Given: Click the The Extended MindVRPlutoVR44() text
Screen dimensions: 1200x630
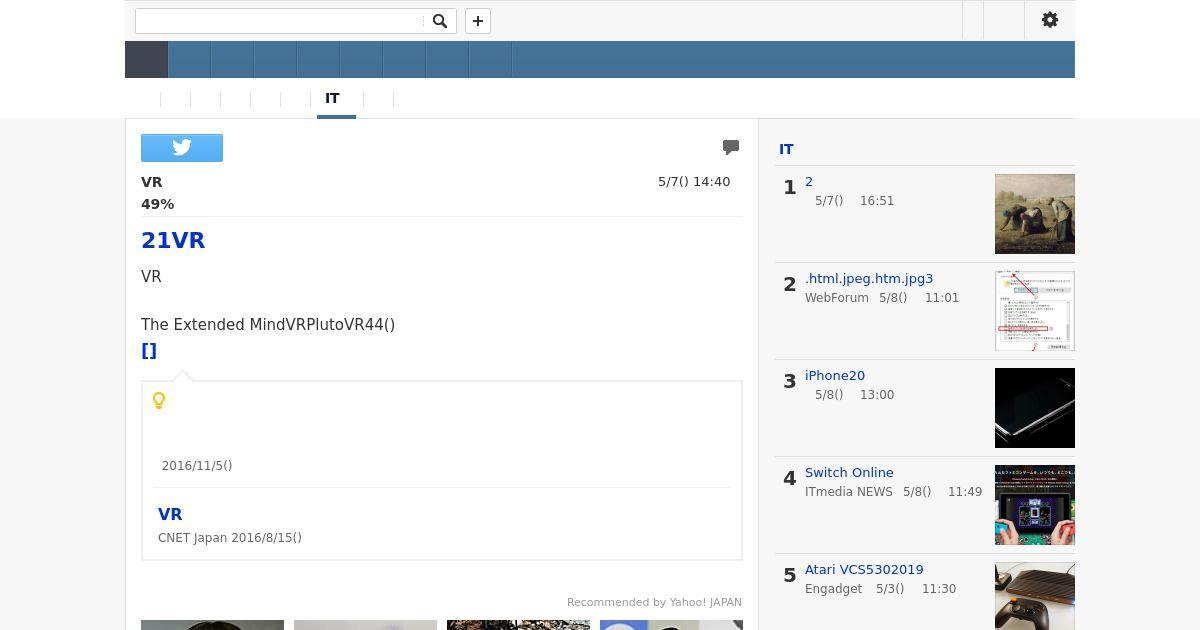Looking at the screenshot, I should tap(268, 325).
